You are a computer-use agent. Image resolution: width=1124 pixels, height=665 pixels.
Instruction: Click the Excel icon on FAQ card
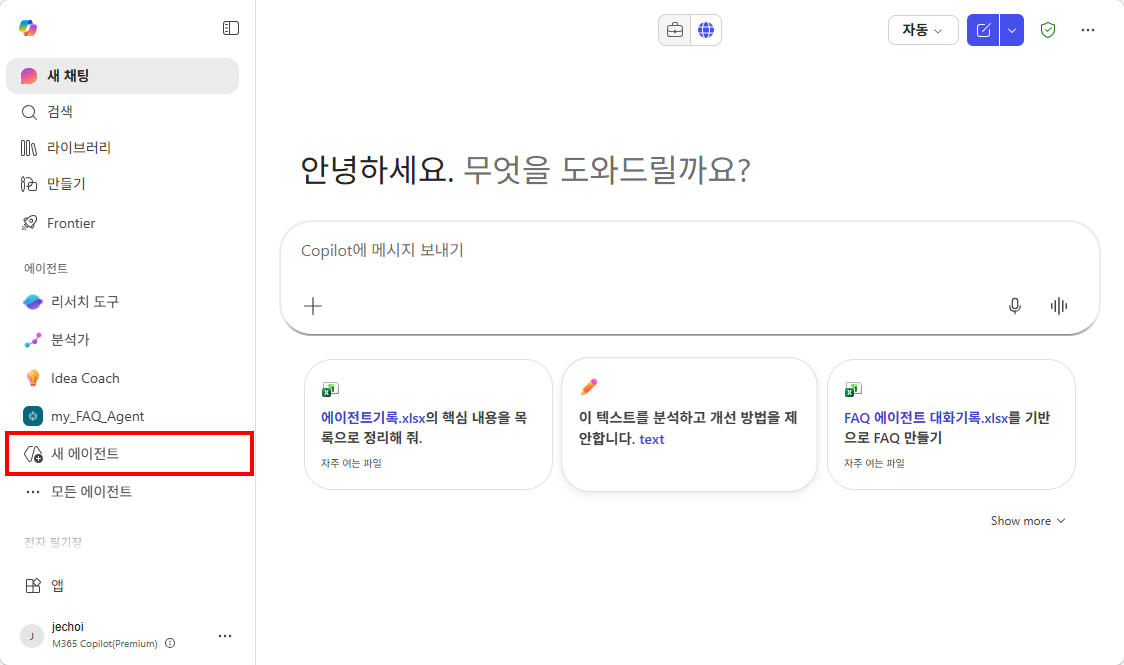tap(853, 389)
